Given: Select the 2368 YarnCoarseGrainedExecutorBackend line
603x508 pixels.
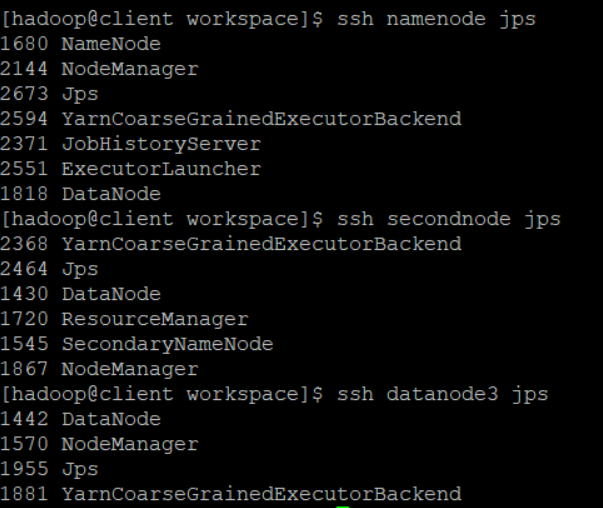Looking at the screenshot, I should click(231, 244).
